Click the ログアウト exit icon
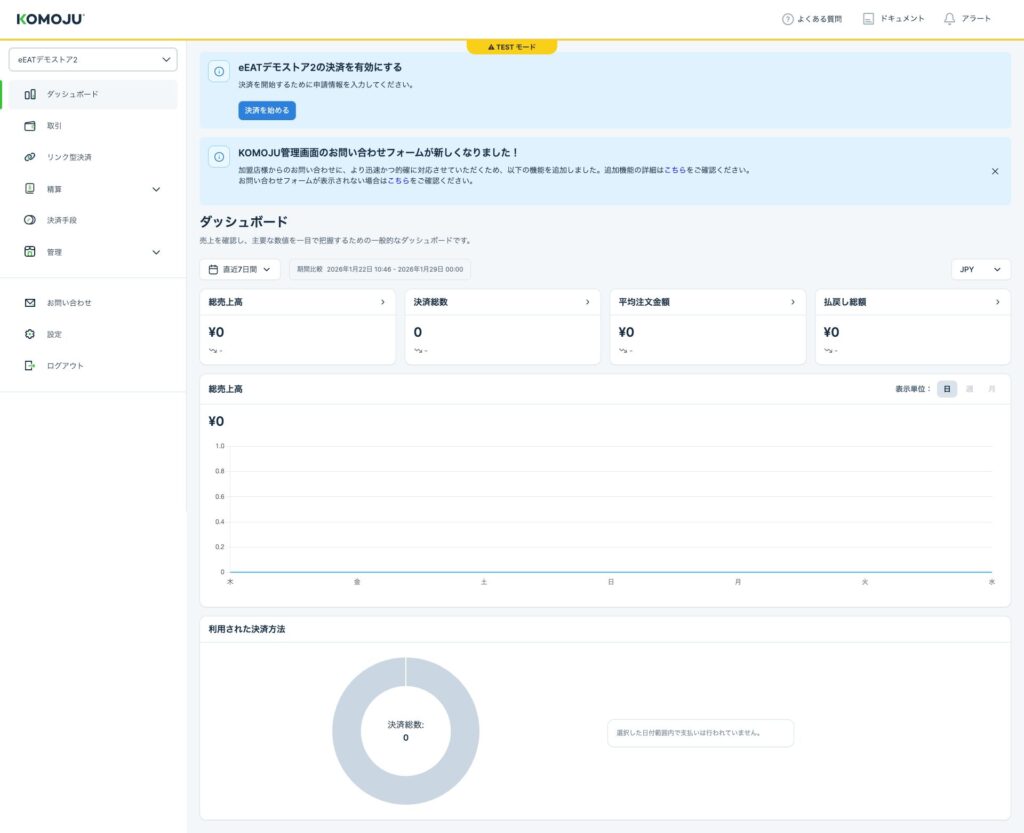This screenshot has height=833, width=1024. [30, 366]
